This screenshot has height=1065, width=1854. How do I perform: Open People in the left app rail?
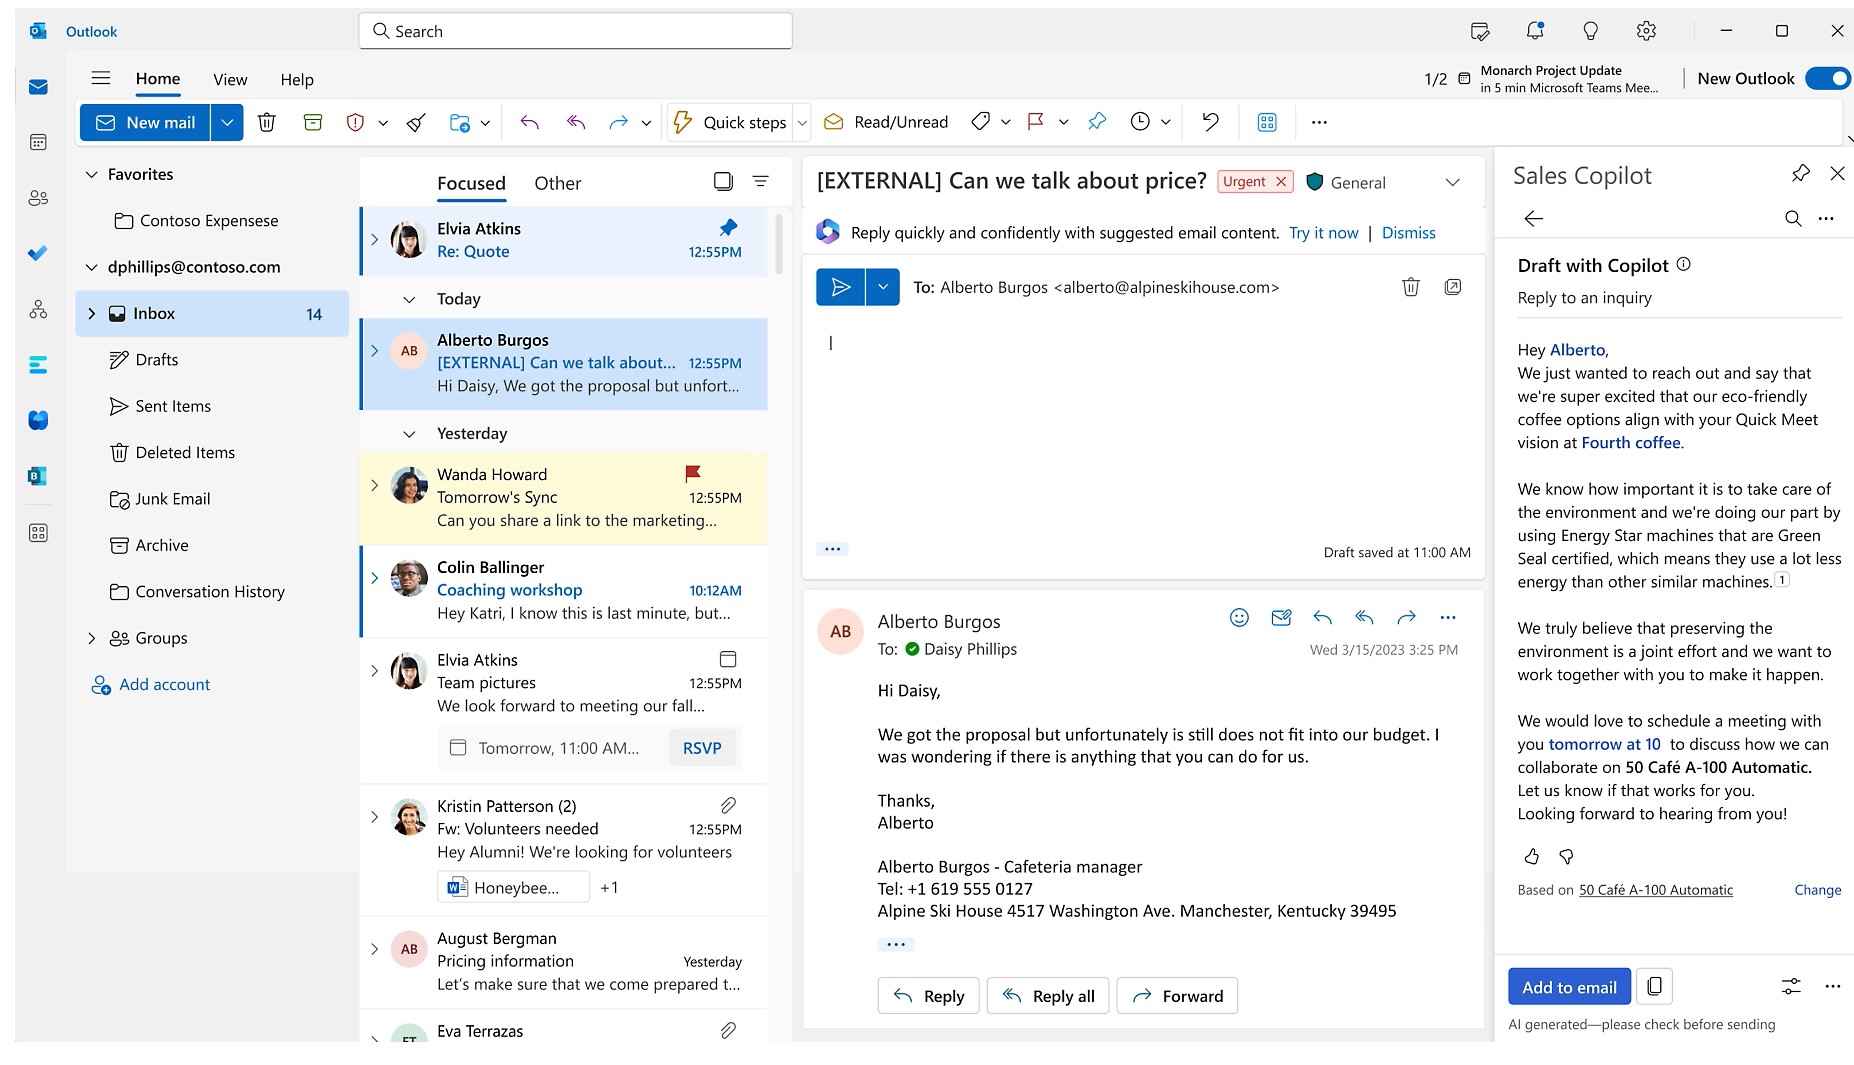point(38,198)
